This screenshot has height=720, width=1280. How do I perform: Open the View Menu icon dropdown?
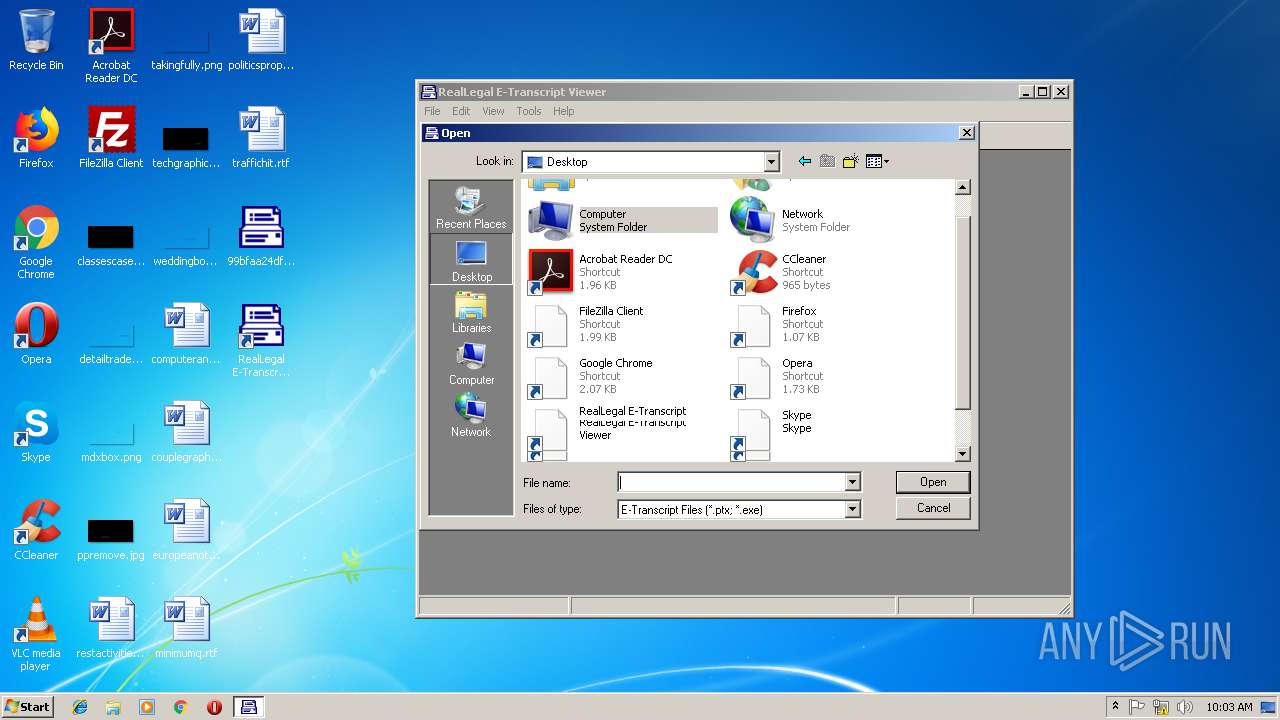pos(877,161)
